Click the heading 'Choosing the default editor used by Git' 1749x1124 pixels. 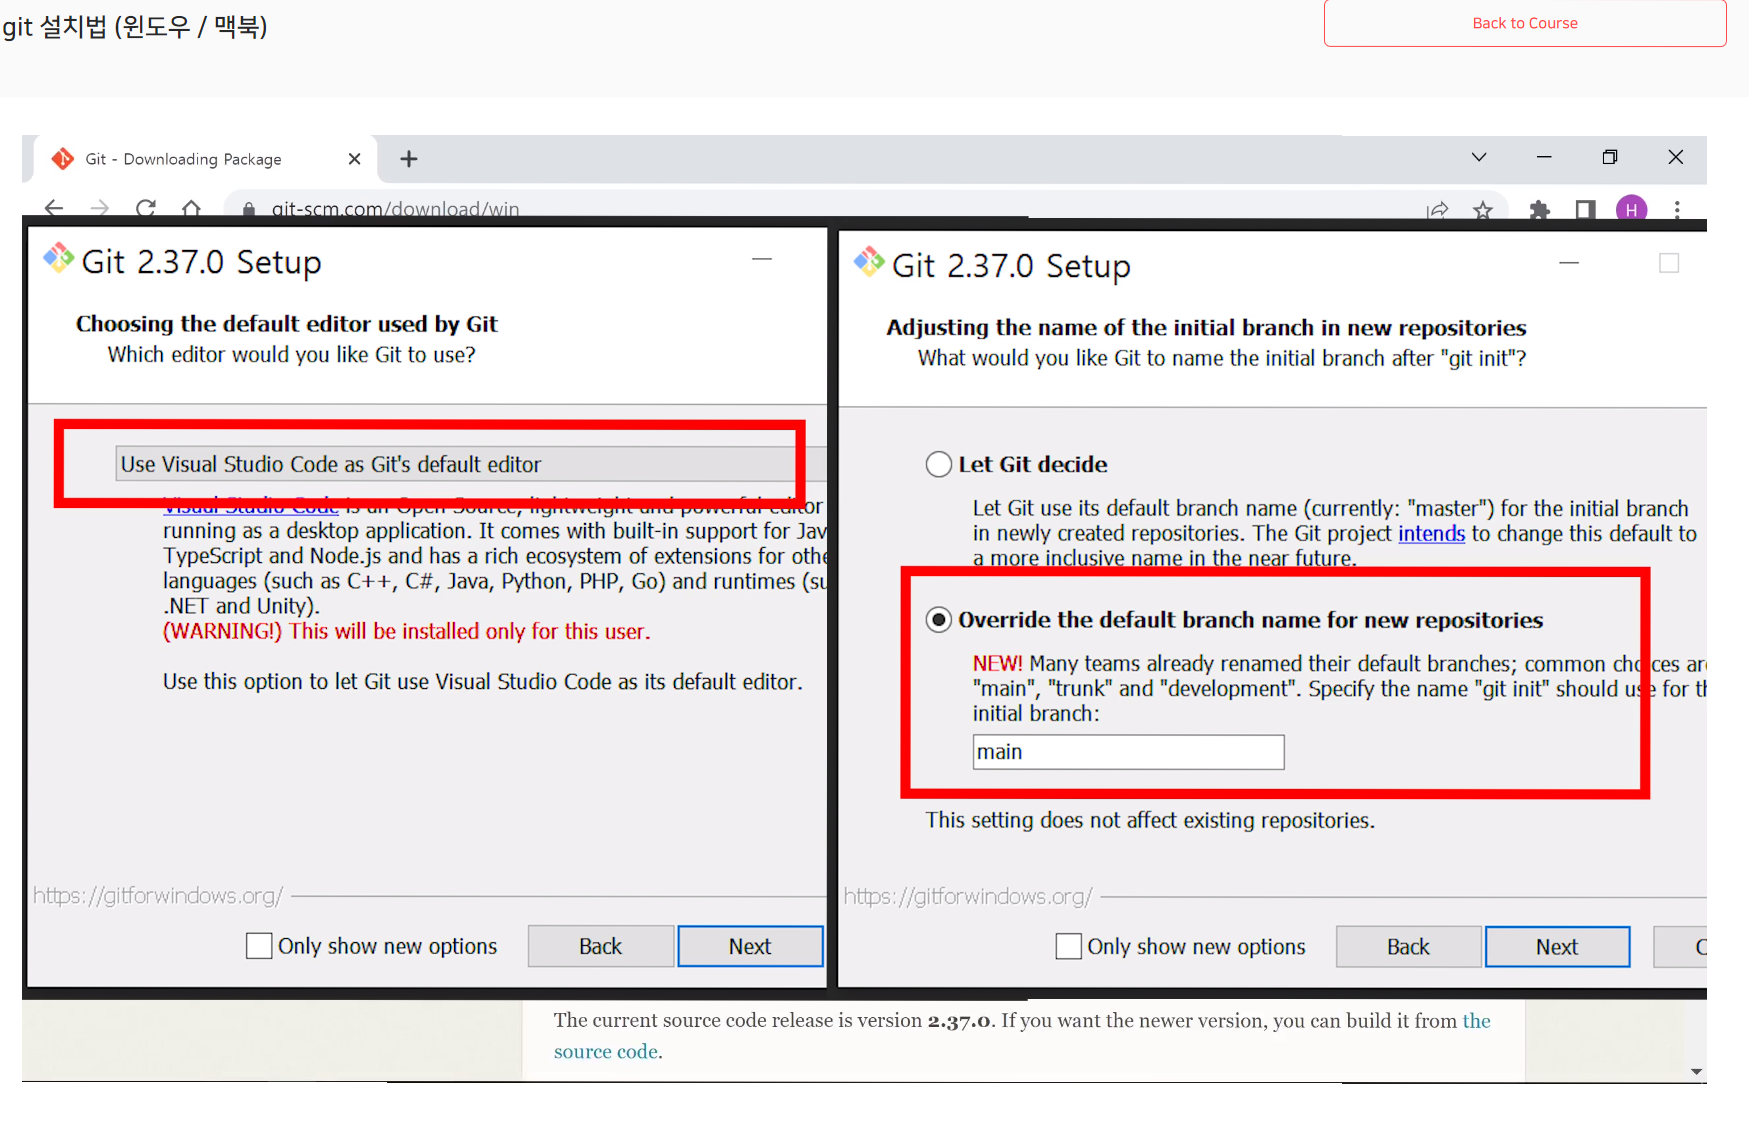(x=287, y=324)
